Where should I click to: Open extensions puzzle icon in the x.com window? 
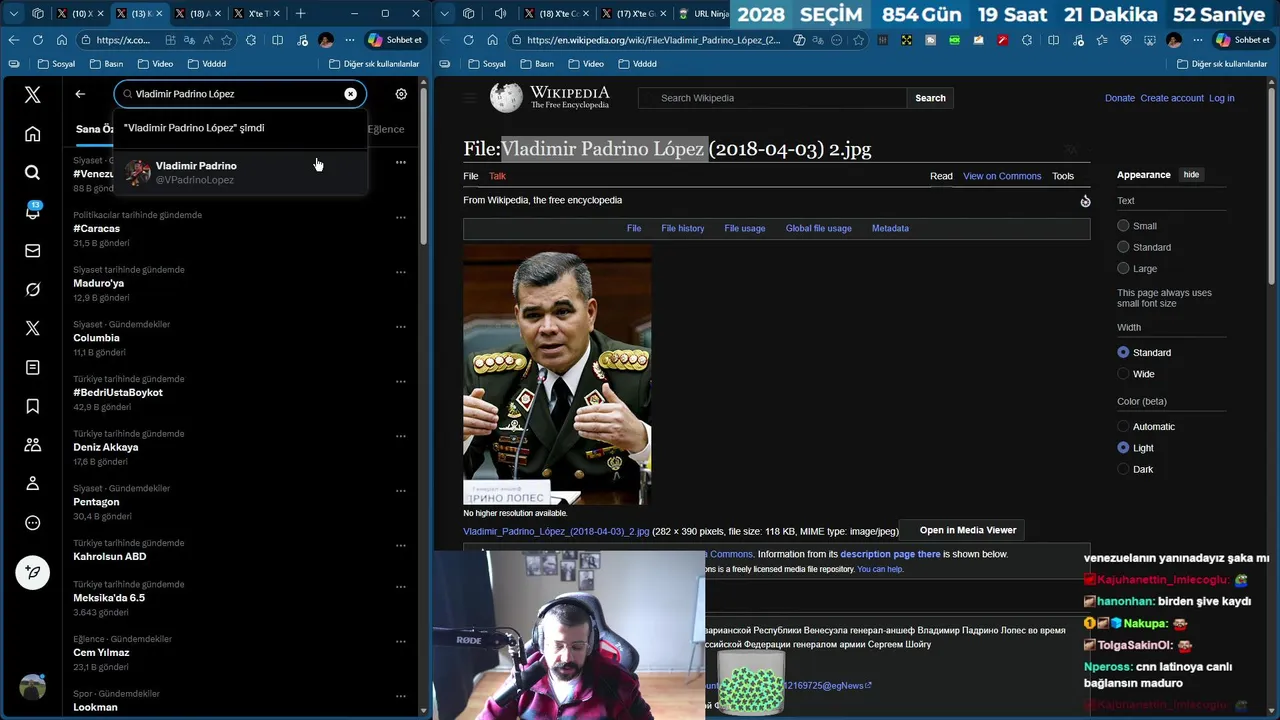pos(251,40)
